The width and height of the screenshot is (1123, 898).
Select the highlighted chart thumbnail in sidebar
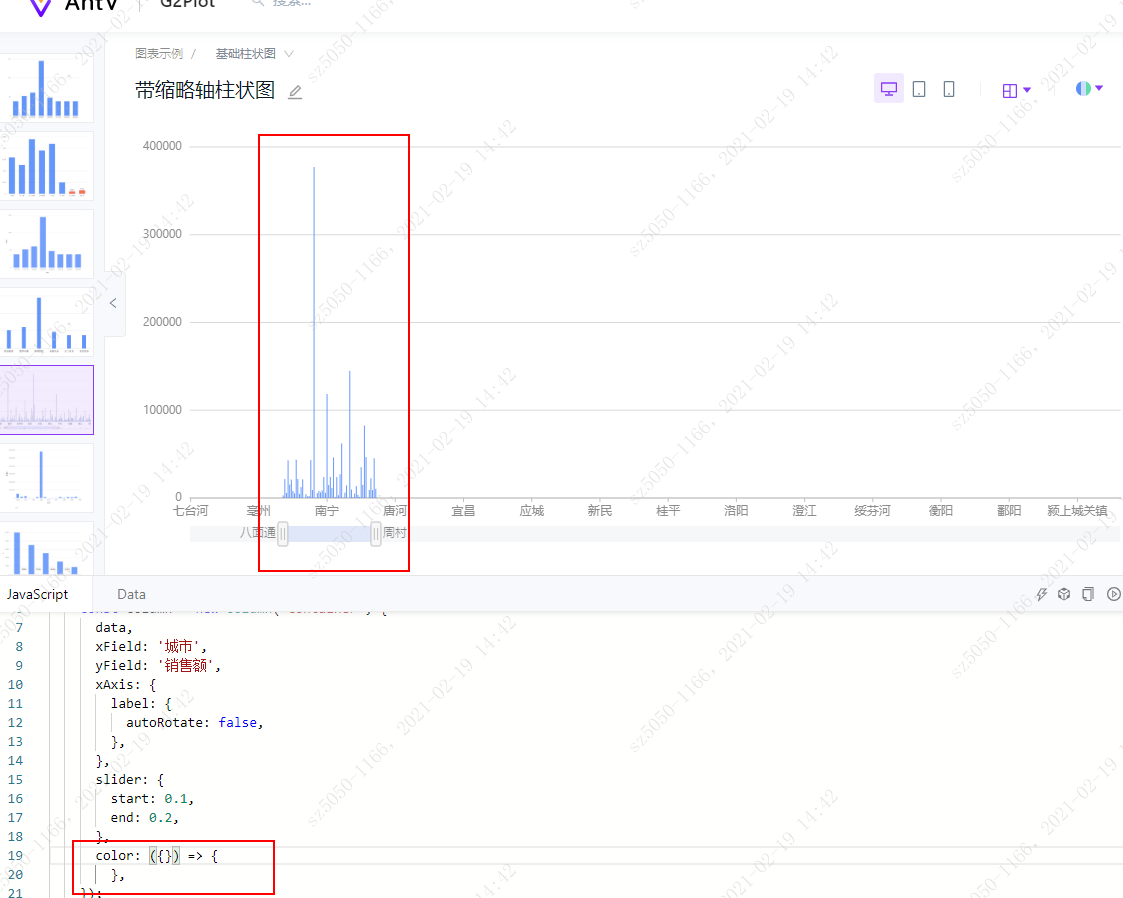click(x=47, y=399)
